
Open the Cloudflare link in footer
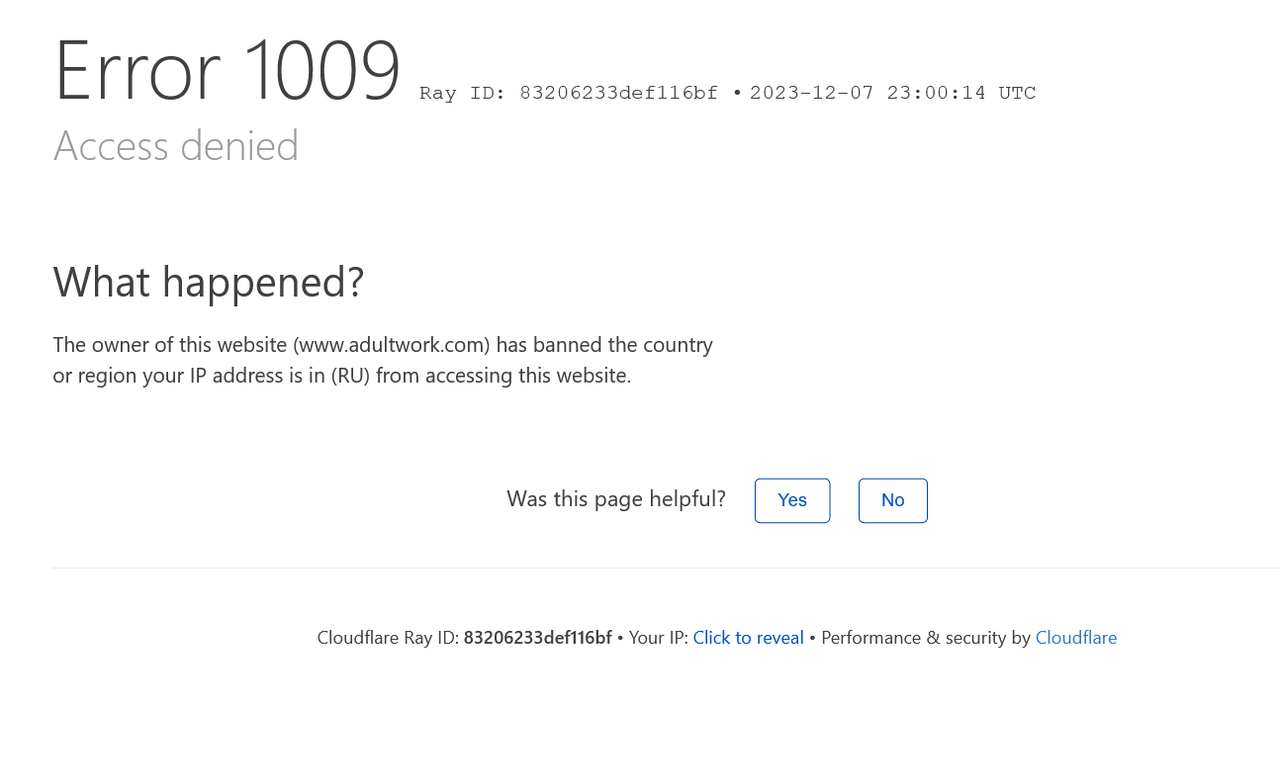(x=1076, y=638)
